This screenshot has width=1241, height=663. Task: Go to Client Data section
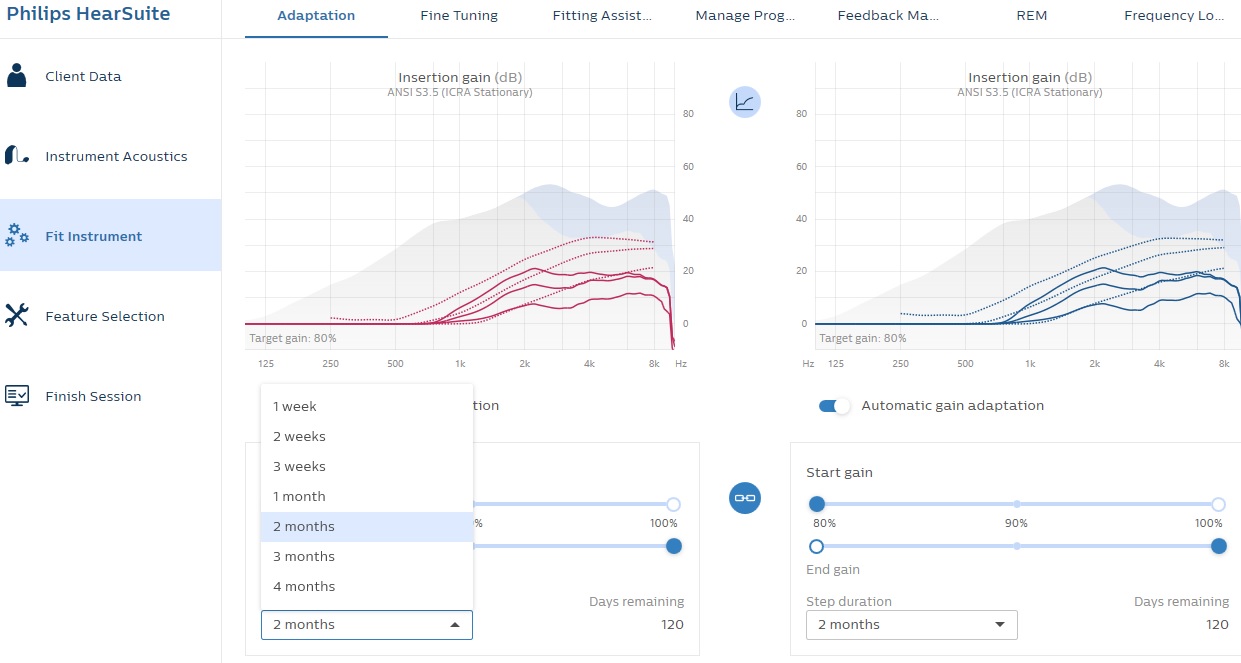[x=110, y=76]
